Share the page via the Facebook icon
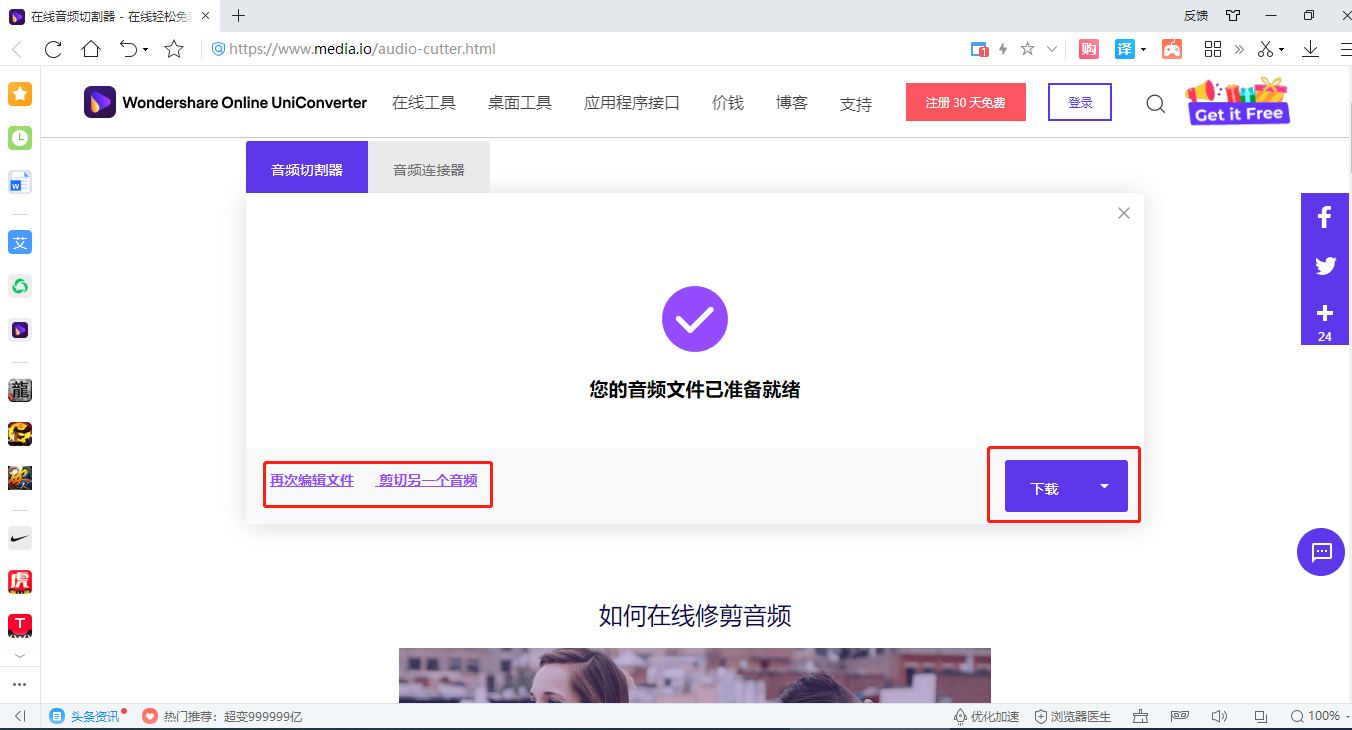Viewport: 1352px width, 730px height. point(1325,216)
